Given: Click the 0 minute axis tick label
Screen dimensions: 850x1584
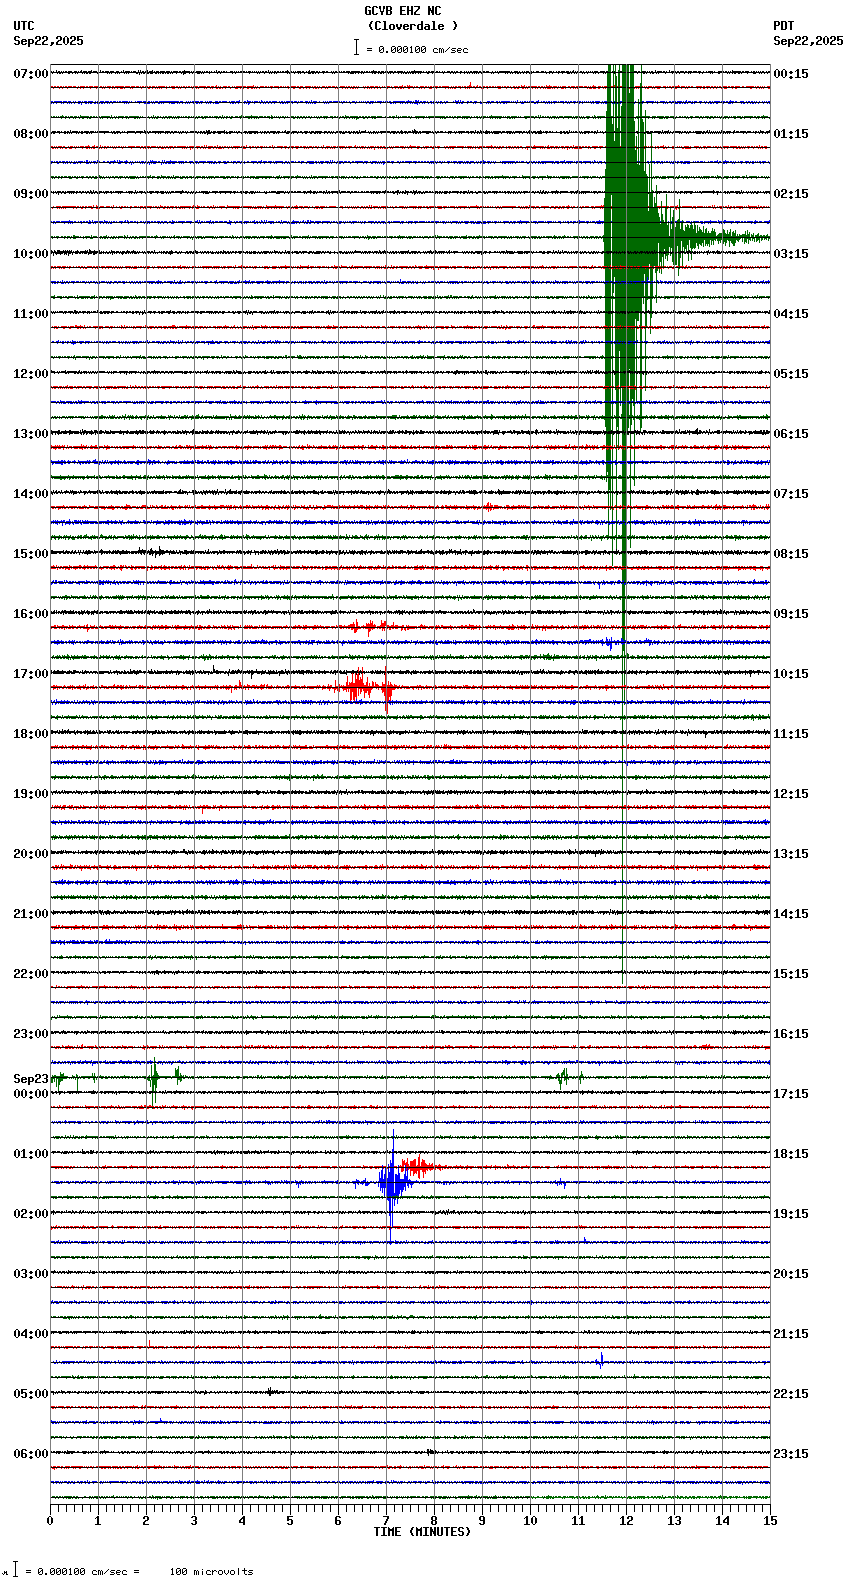Looking at the screenshot, I should point(50,1521).
